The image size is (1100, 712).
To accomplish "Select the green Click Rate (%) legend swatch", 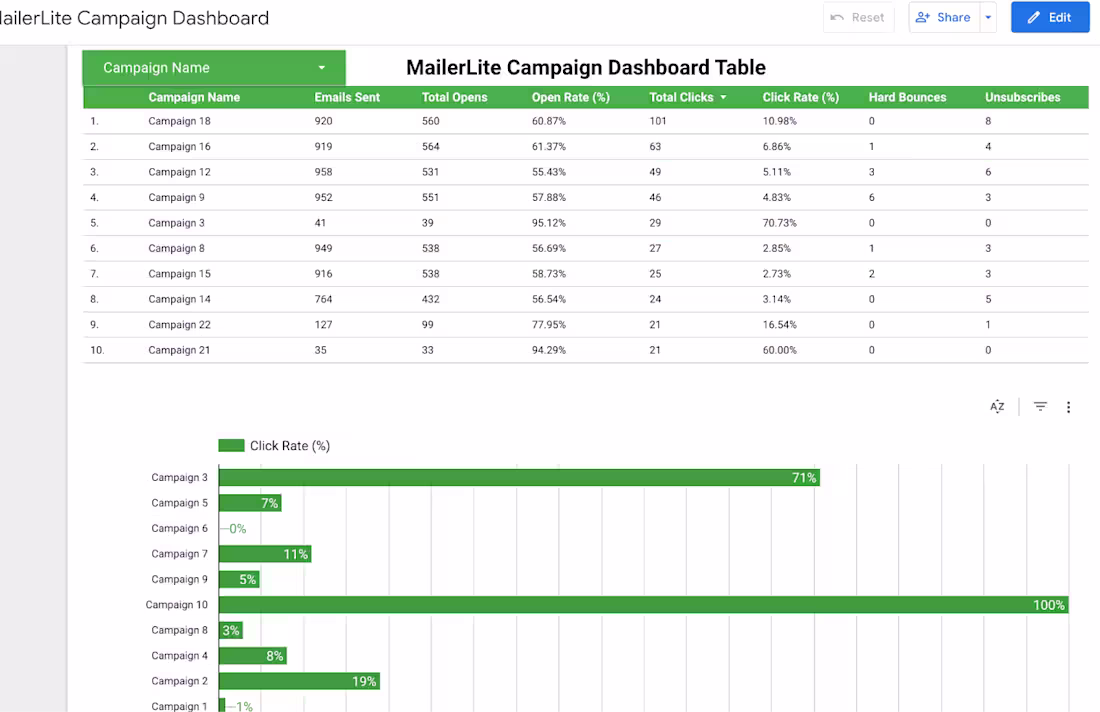I will (231, 445).
